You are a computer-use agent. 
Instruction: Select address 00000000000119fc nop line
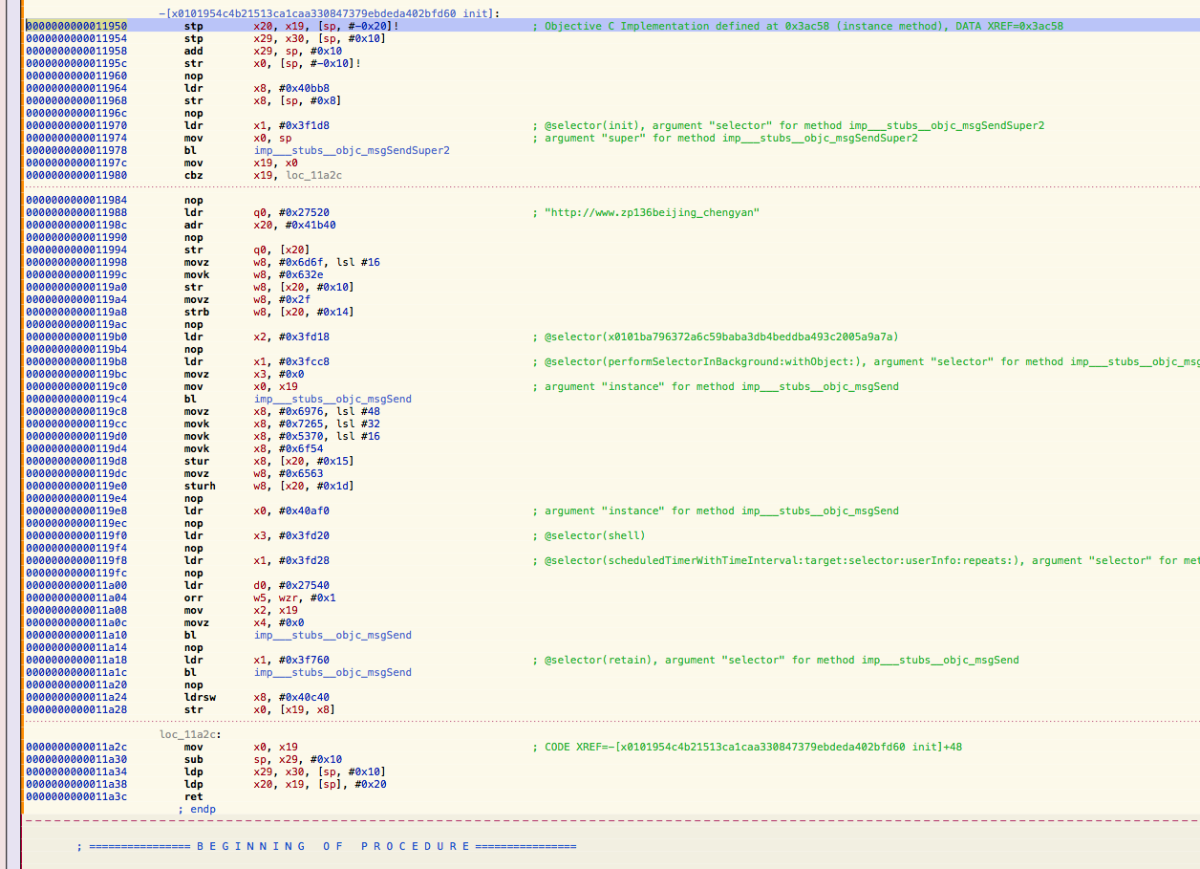(x=76, y=573)
